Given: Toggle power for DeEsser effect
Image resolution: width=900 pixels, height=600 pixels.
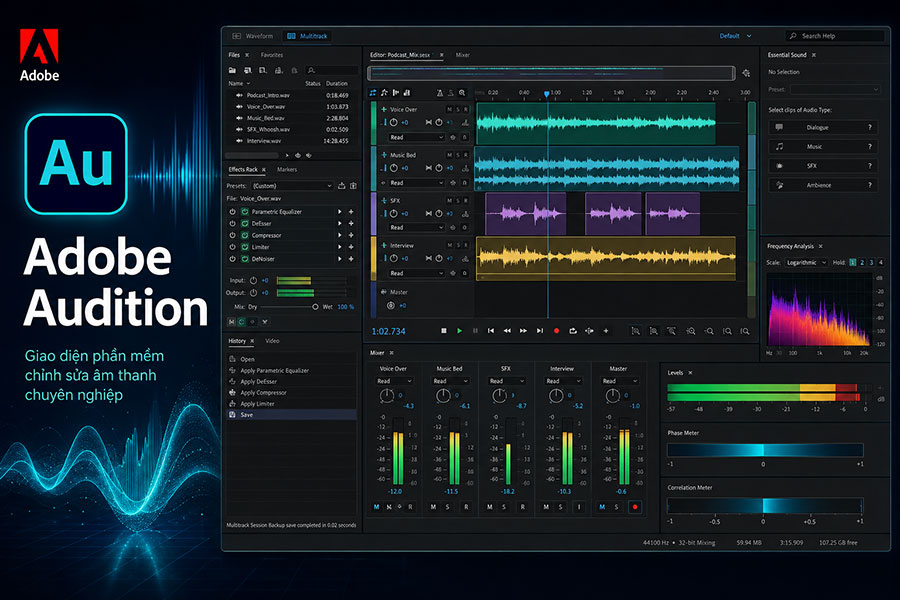Looking at the screenshot, I should (x=232, y=223).
